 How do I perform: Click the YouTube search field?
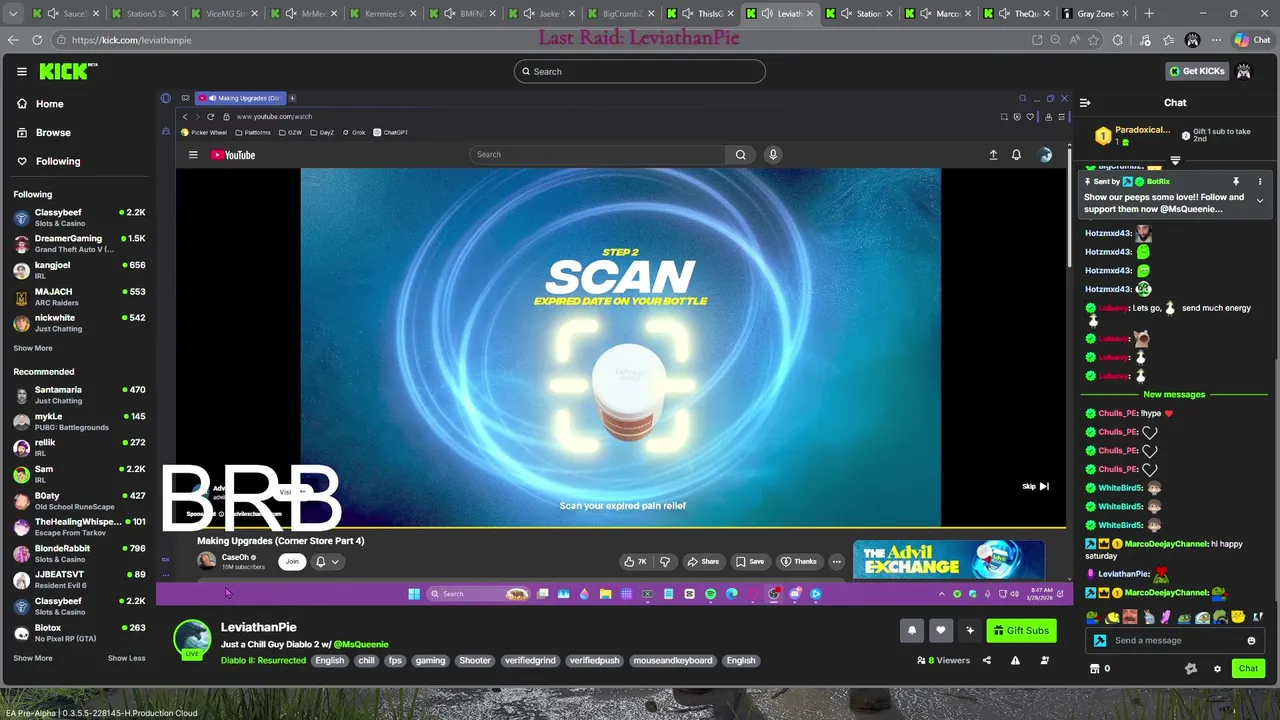pyautogui.click(x=597, y=154)
